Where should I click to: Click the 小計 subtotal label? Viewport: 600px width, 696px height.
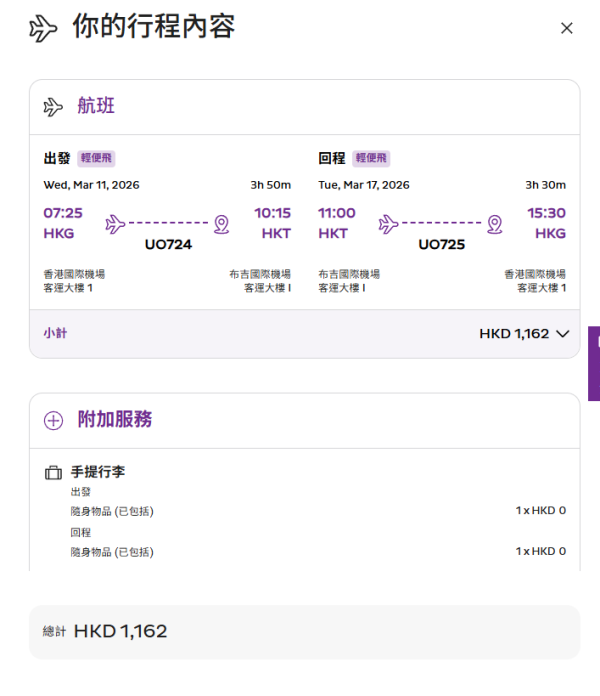(55, 333)
